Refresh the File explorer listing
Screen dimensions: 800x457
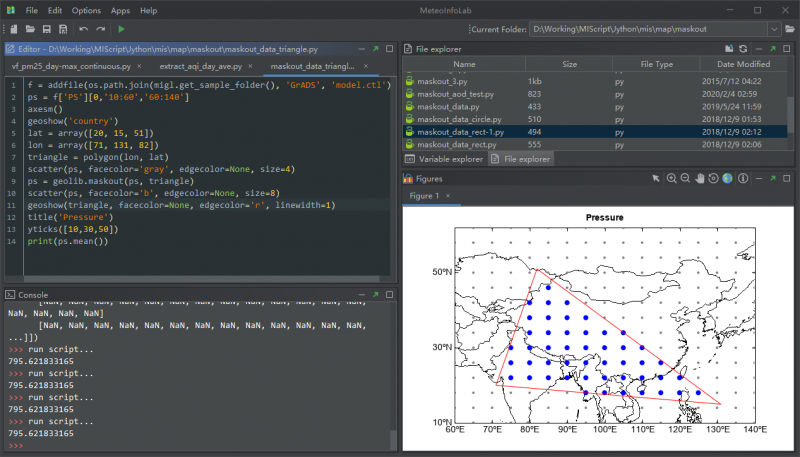[x=743, y=48]
